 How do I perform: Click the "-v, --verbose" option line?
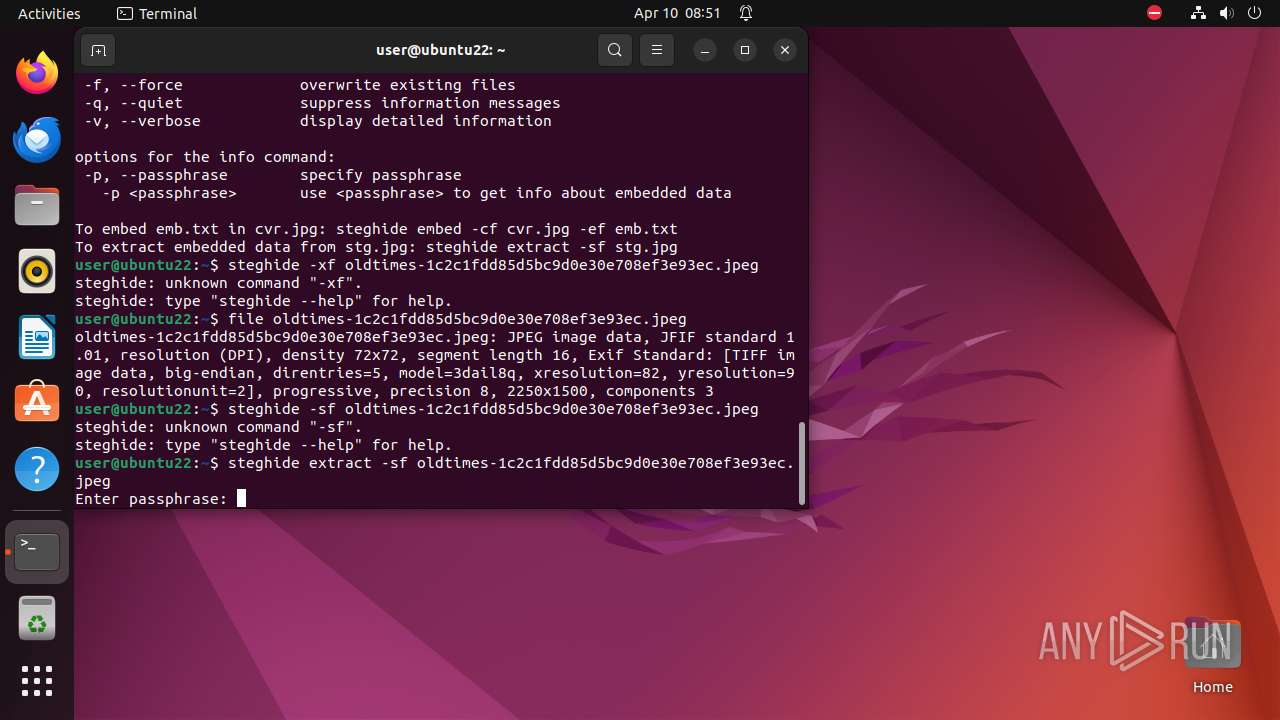(x=318, y=121)
